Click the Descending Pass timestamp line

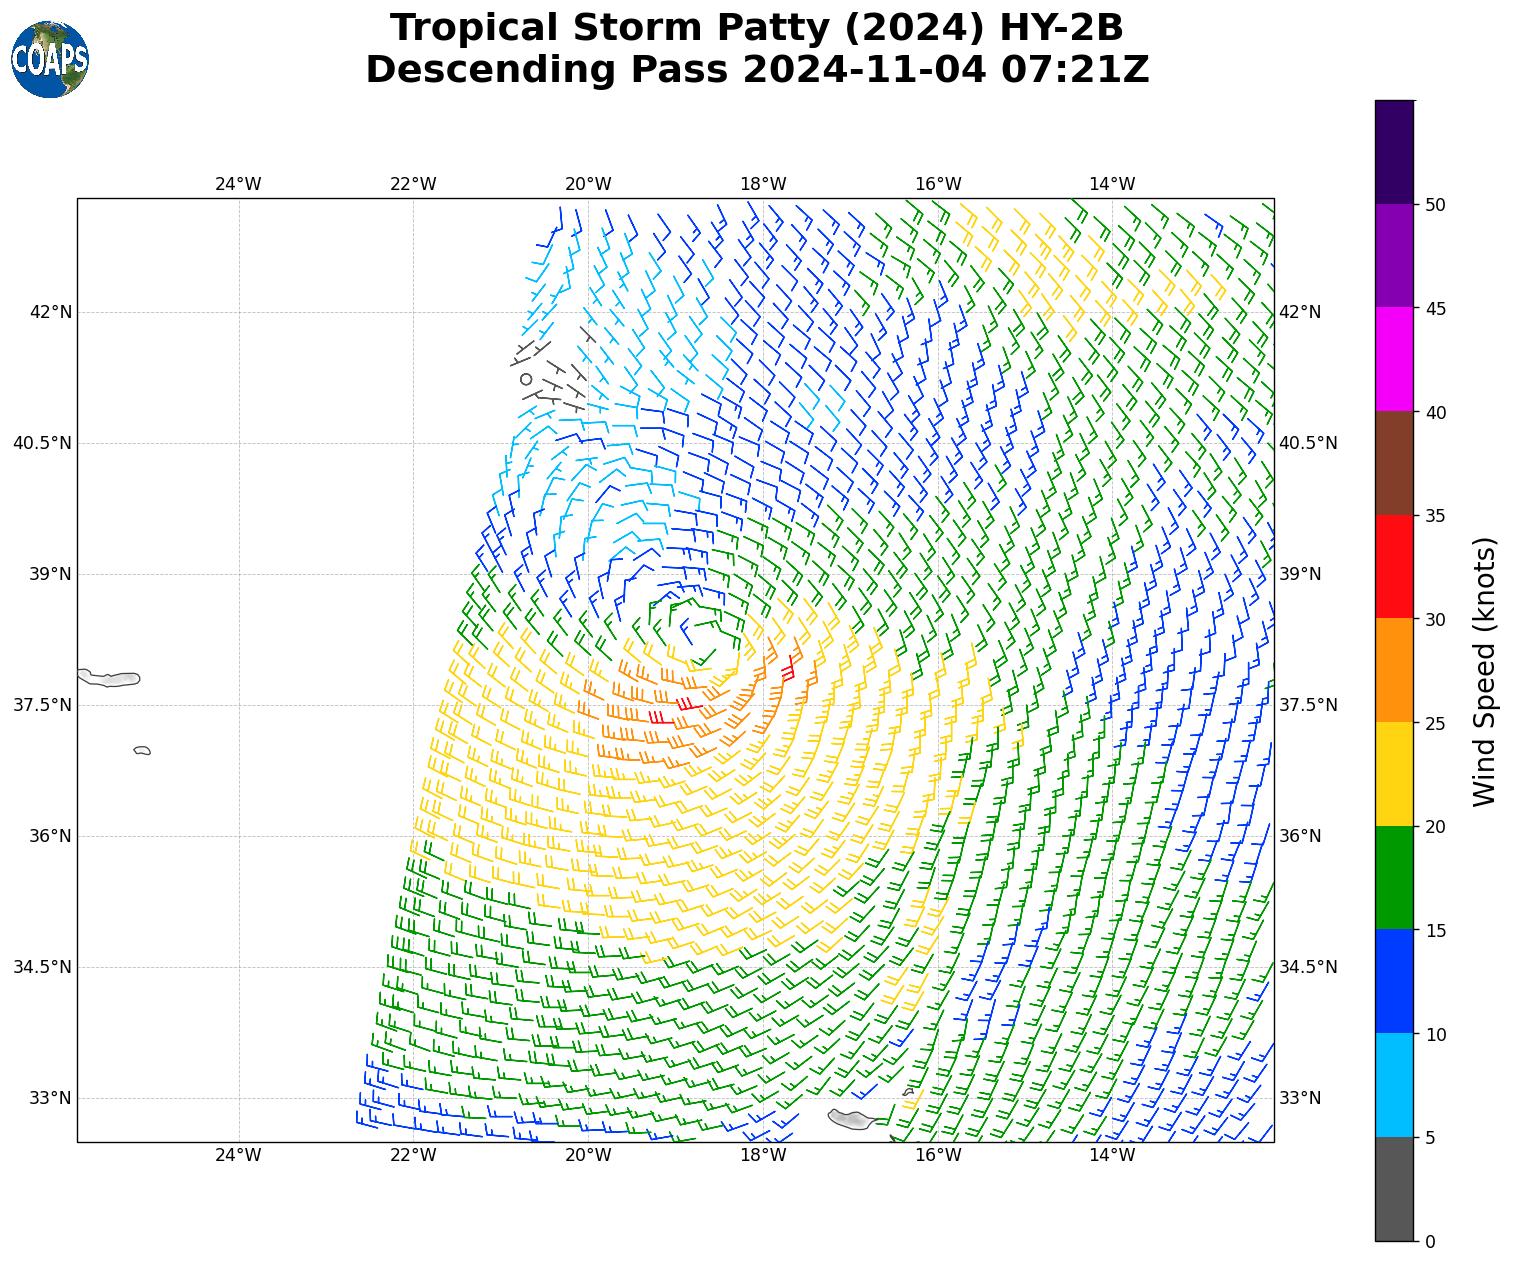[x=756, y=70]
